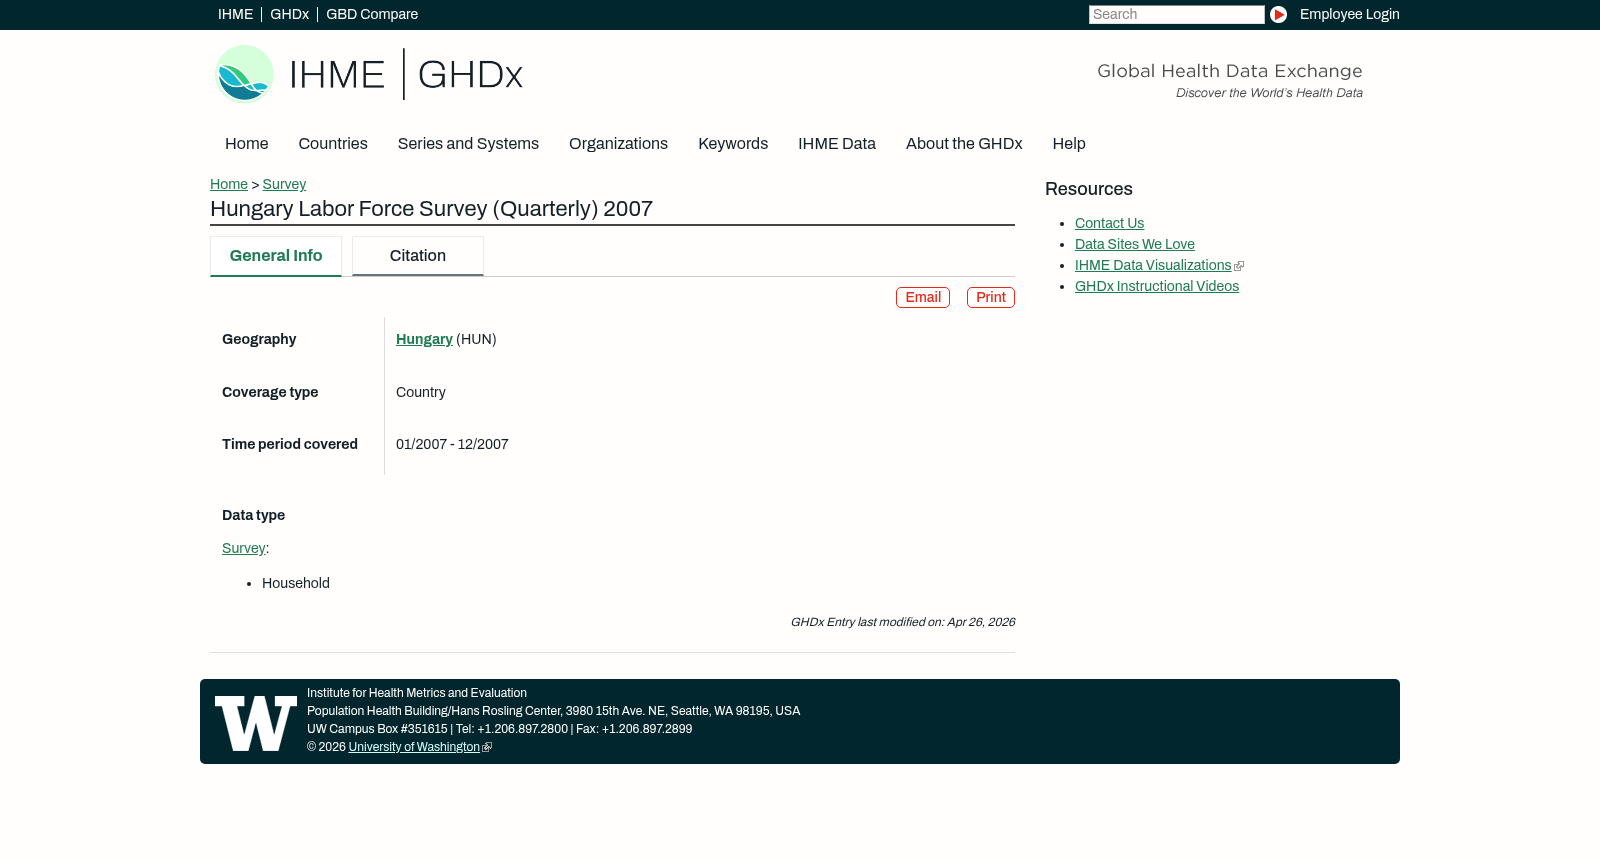Viewport: 1600px width, 861px height.
Task: Click the Geography field label
Action: 259,340
